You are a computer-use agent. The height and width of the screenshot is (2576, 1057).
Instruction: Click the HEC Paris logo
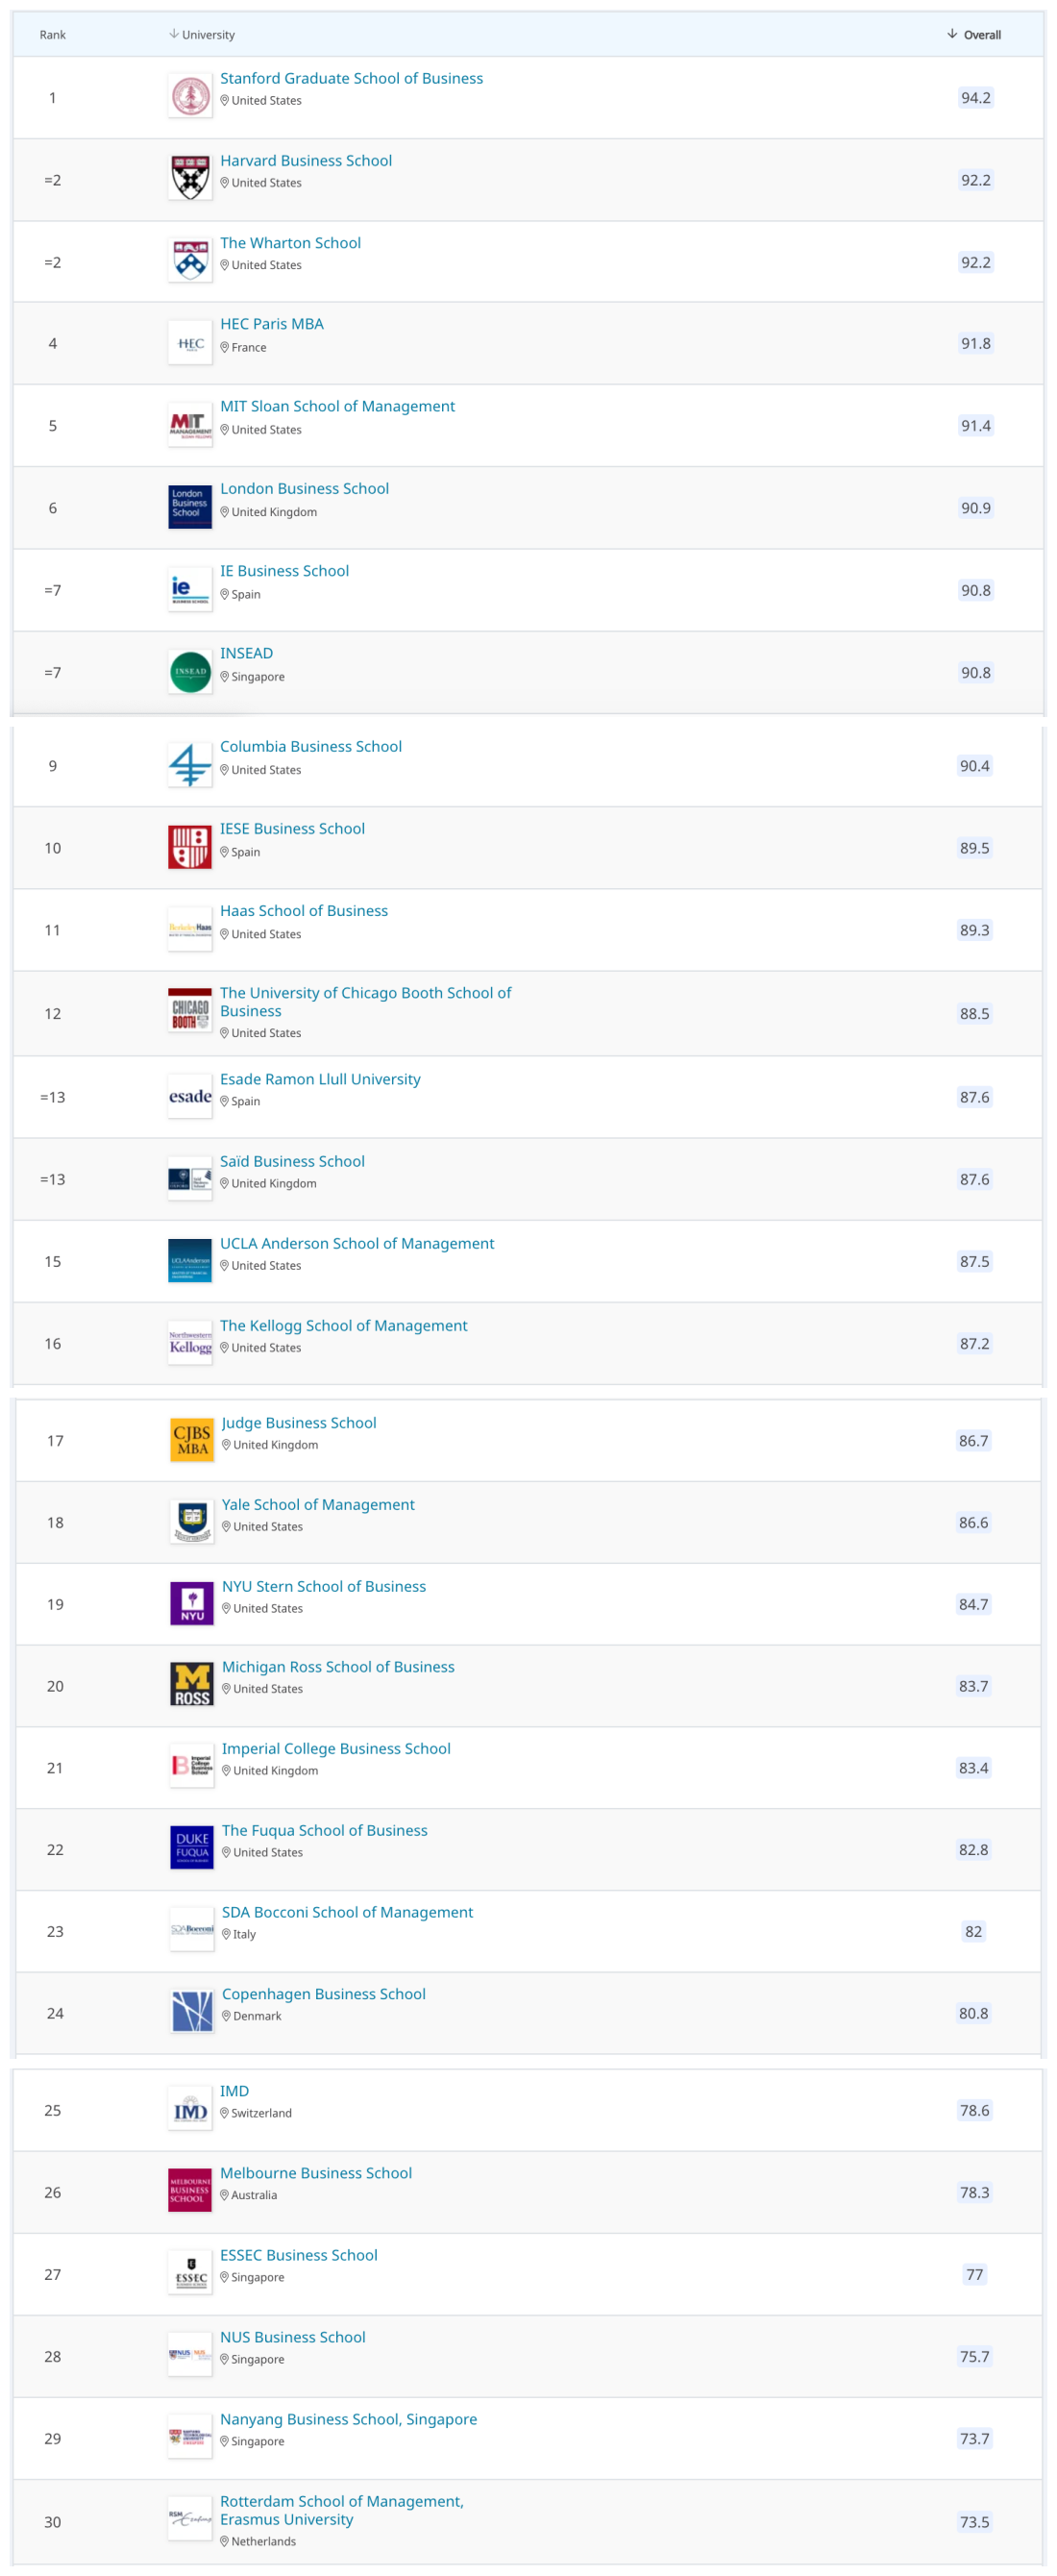pyautogui.click(x=190, y=343)
